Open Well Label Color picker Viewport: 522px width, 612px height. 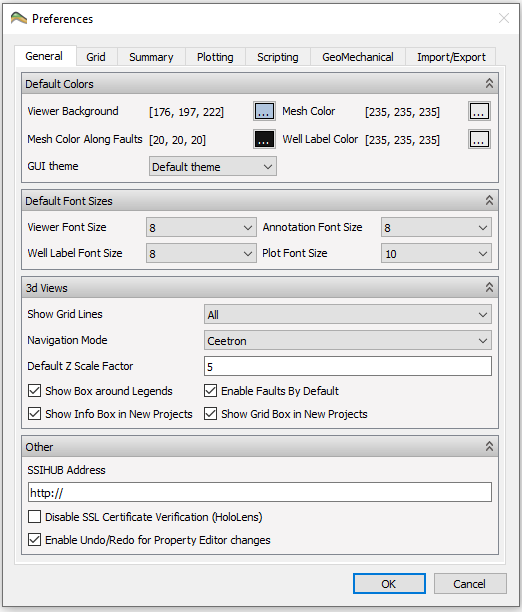click(479, 139)
